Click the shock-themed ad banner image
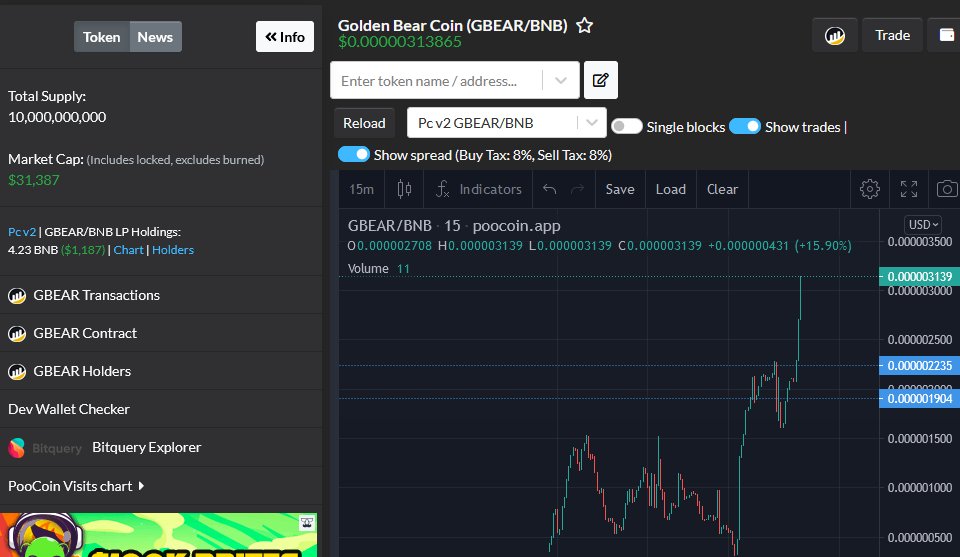Image resolution: width=960 pixels, height=557 pixels. pyautogui.click(x=159, y=535)
